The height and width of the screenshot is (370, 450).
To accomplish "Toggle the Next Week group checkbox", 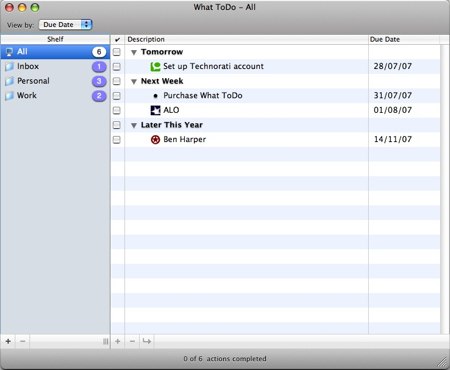I will click(x=117, y=81).
